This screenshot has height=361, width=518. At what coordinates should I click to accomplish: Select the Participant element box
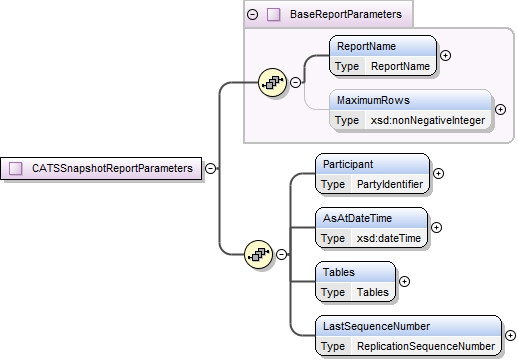coord(372,174)
